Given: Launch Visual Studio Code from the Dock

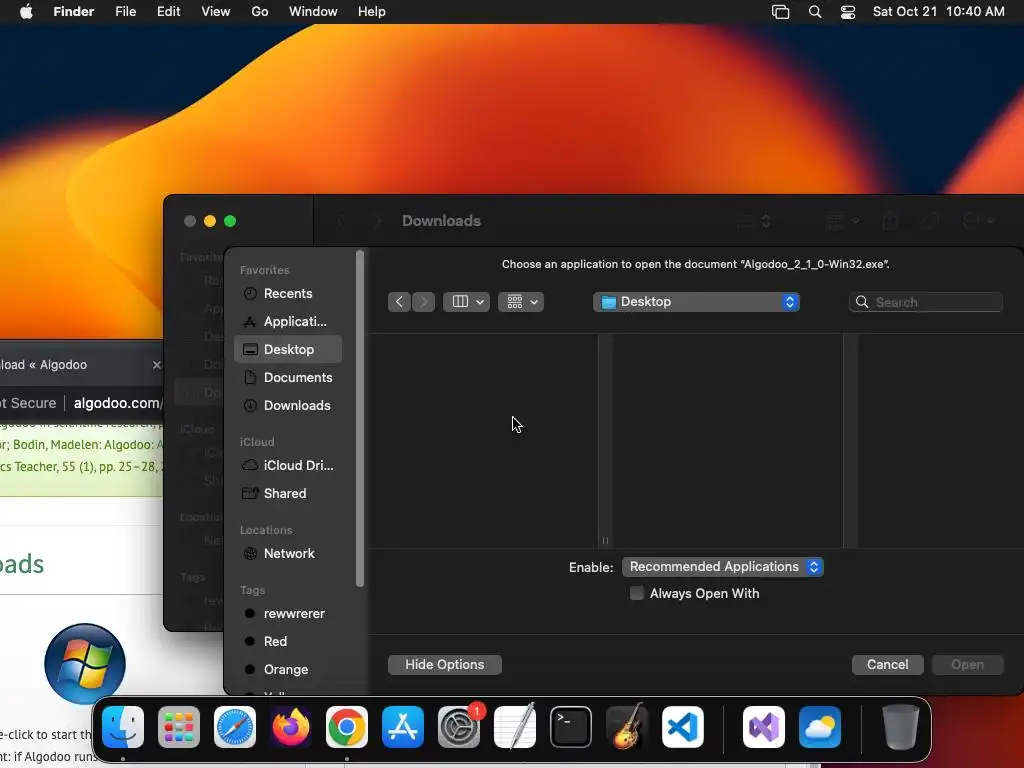Looking at the screenshot, I should pos(683,727).
